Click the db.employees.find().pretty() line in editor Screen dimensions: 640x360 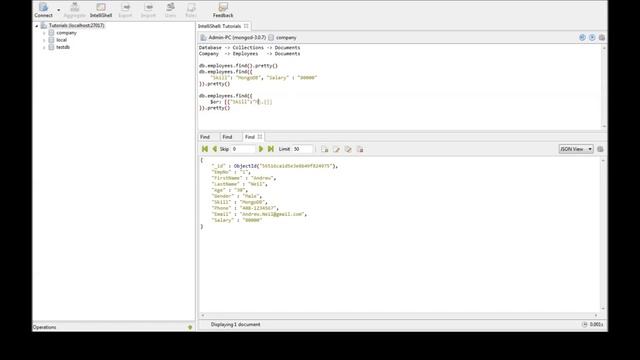pos(238,66)
